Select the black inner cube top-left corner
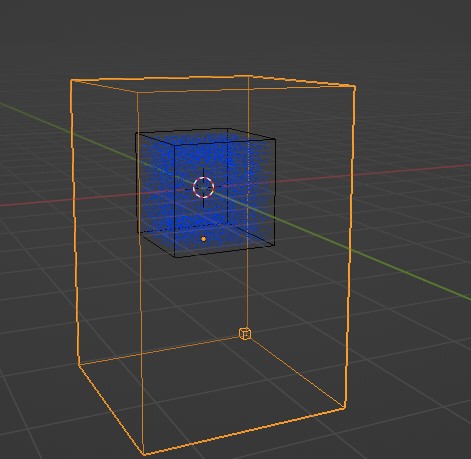Screen dimensions: 471x459 tap(136, 133)
